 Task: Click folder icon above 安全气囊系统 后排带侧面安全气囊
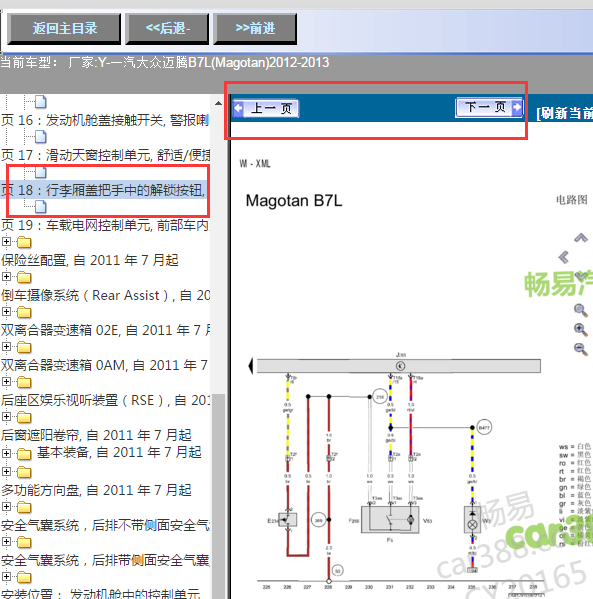(24, 542)
